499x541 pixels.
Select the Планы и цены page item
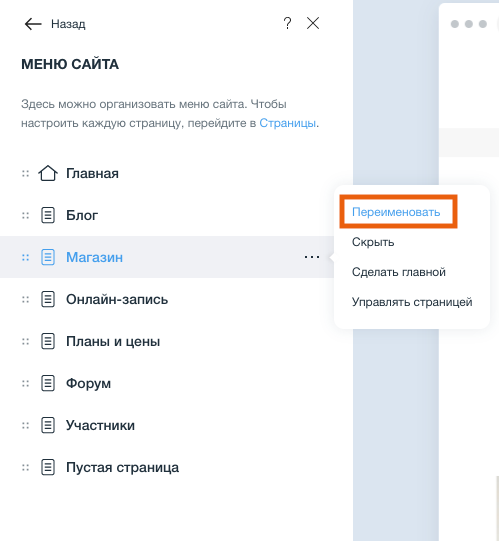167,342
